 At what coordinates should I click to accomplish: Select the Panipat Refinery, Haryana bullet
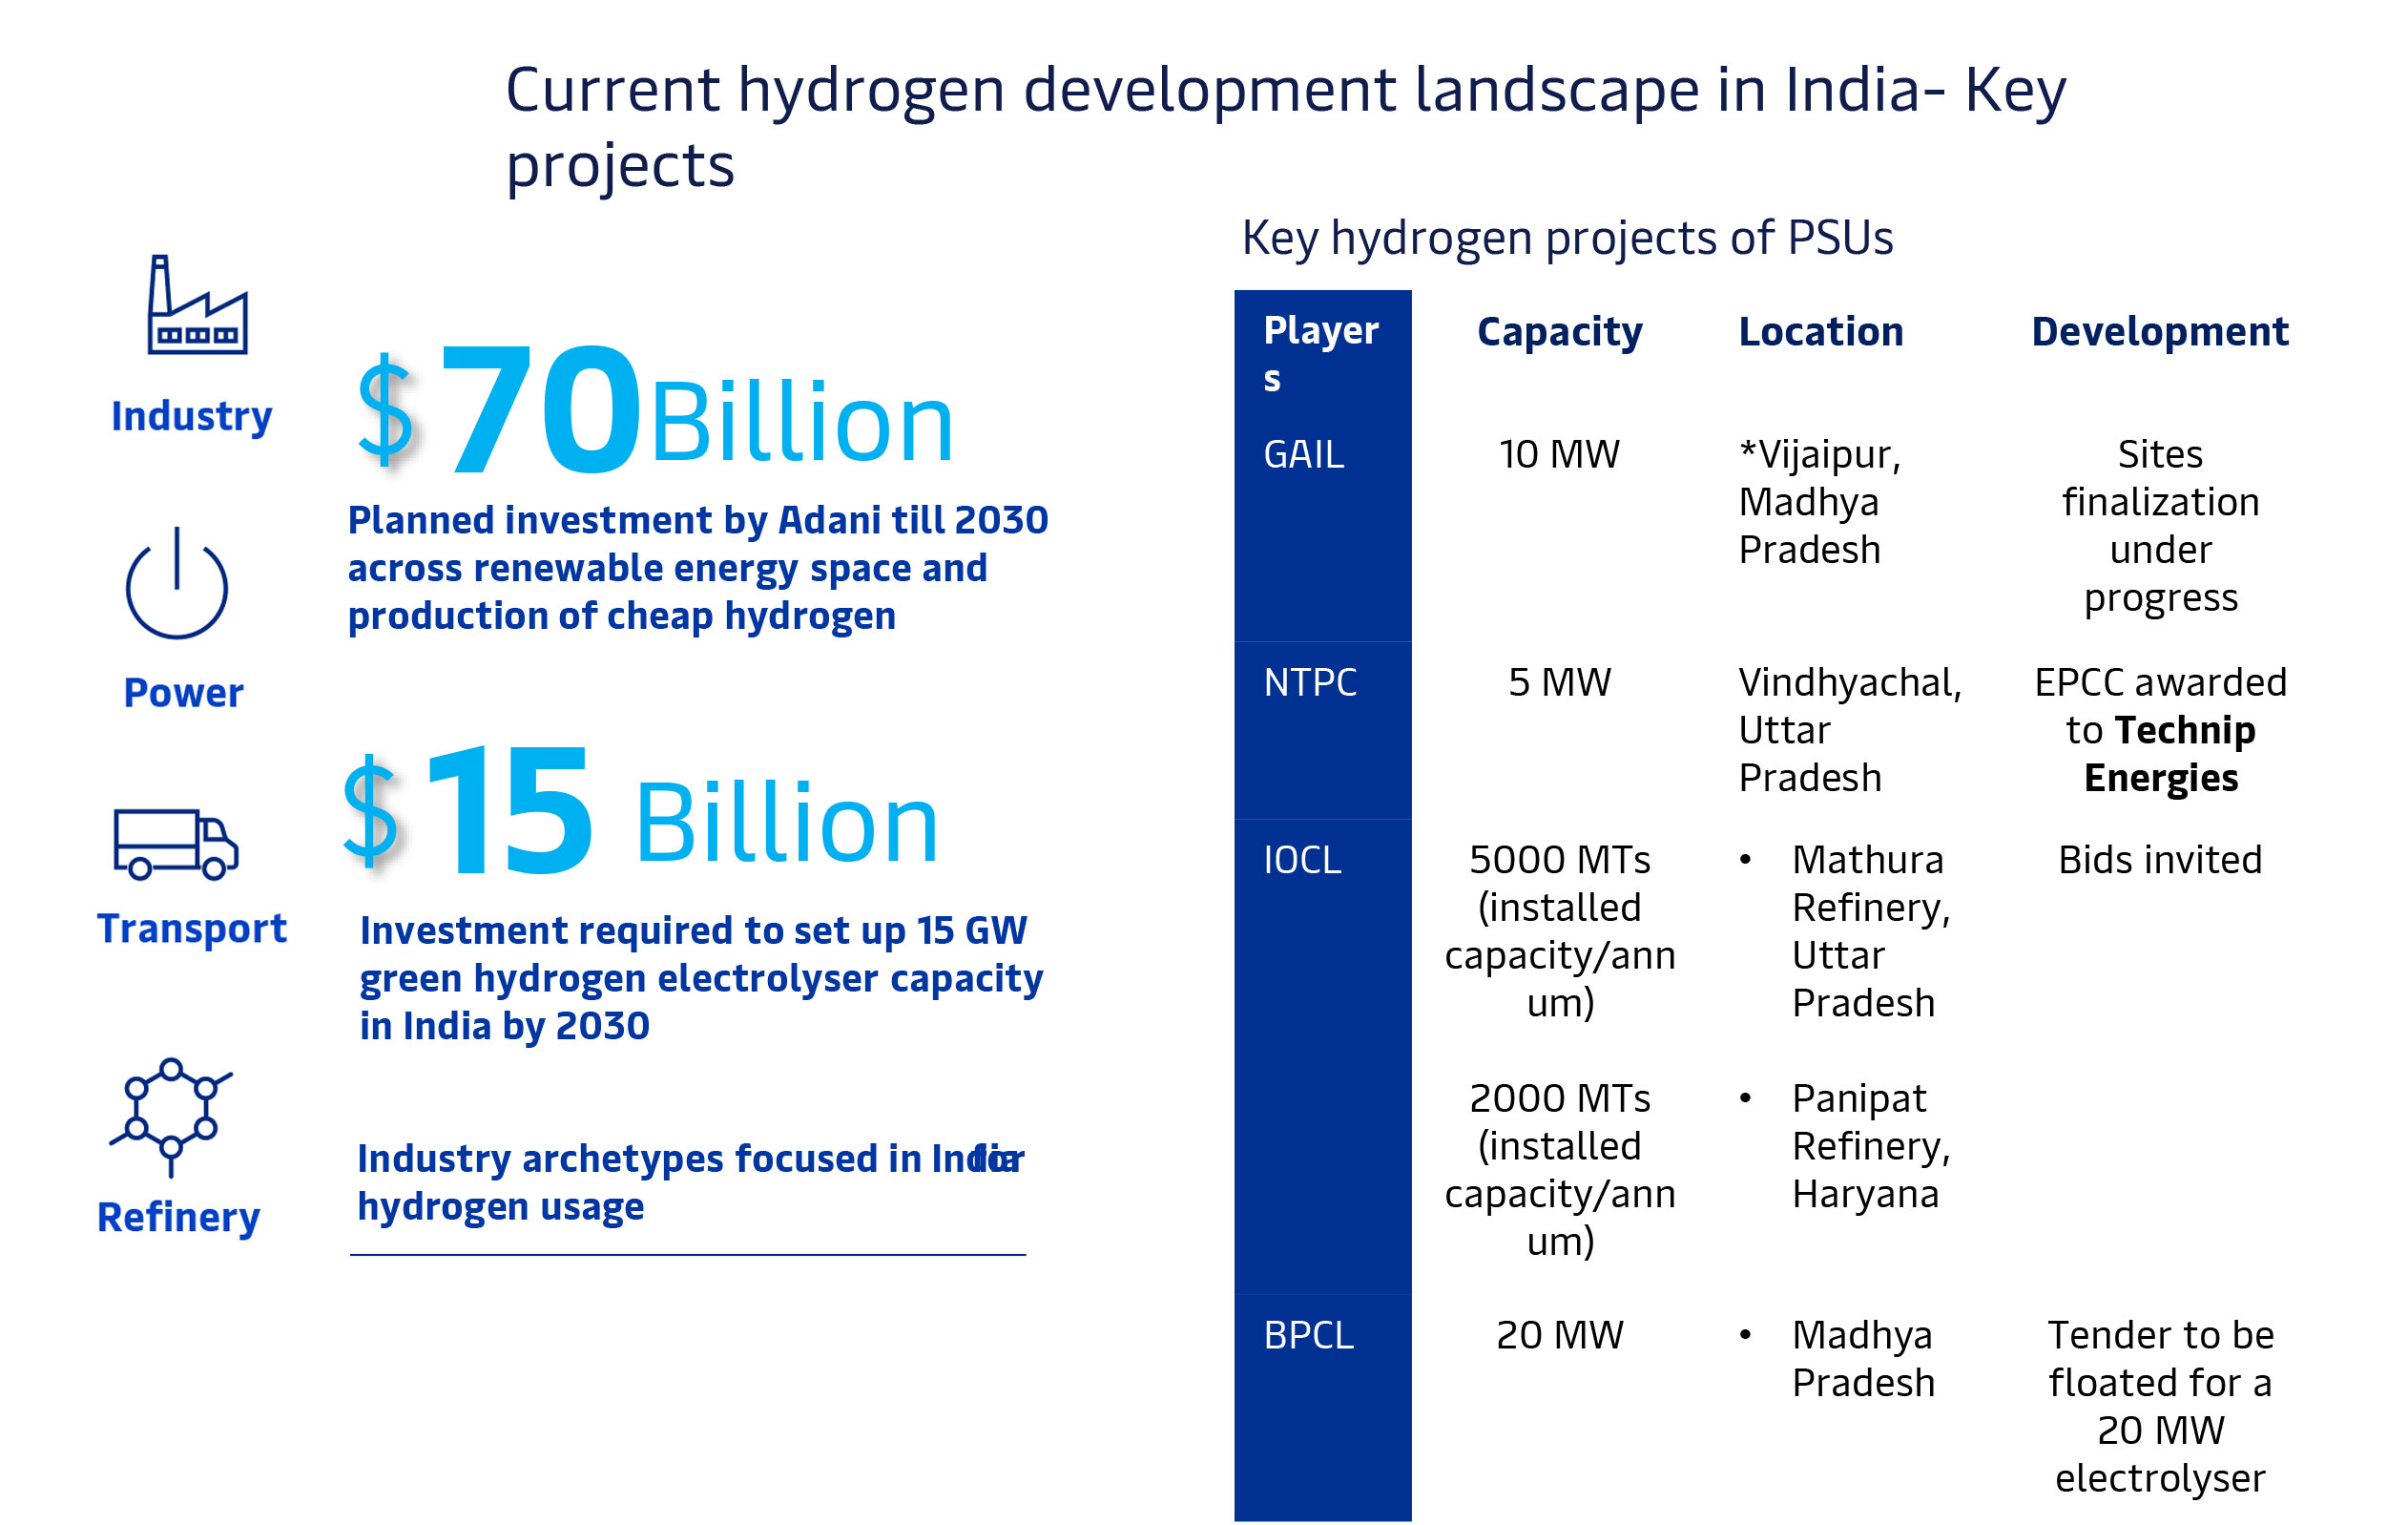tap(1845, 1146)
